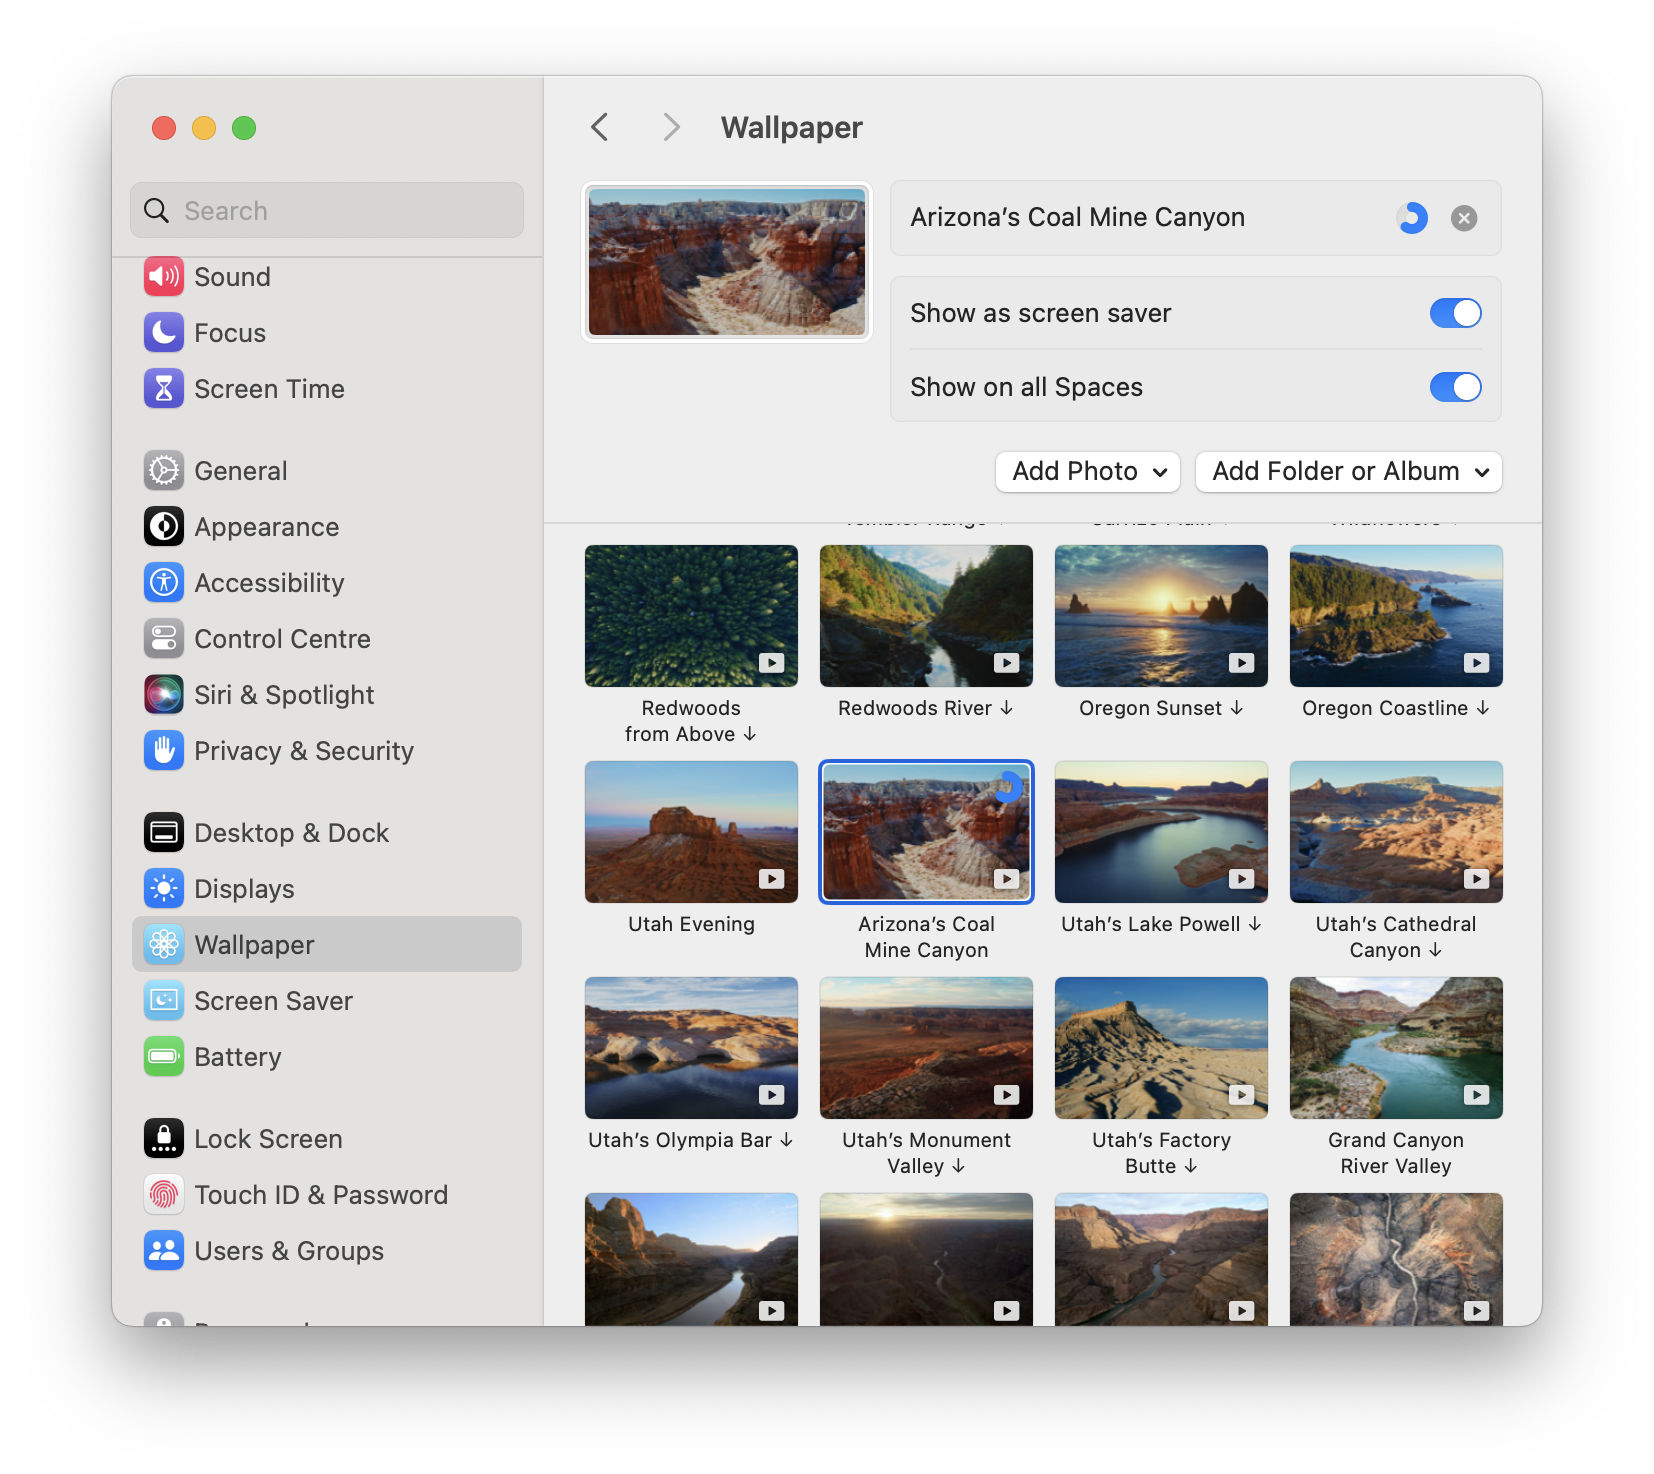Viewport: 1654px width, 1474px height.
Task: Click the Accessibility icon in sidebar
Action: pyautogui.click(x=164, y=583)
